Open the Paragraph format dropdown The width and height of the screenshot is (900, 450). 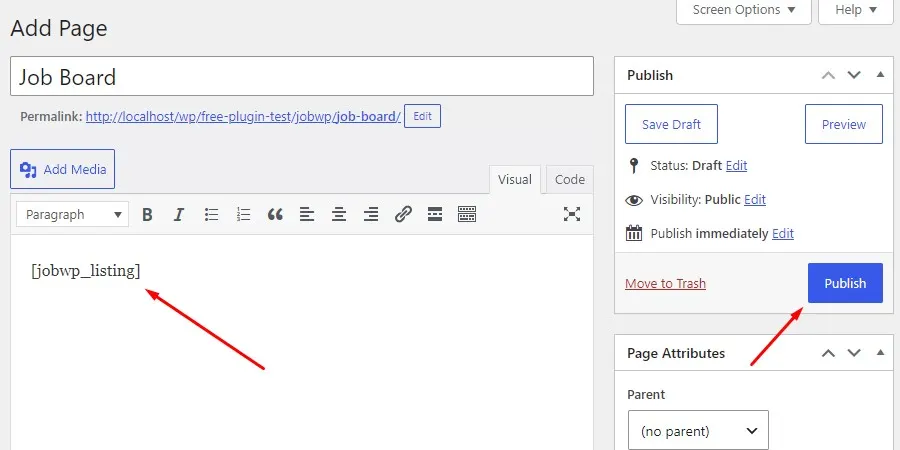72,215
